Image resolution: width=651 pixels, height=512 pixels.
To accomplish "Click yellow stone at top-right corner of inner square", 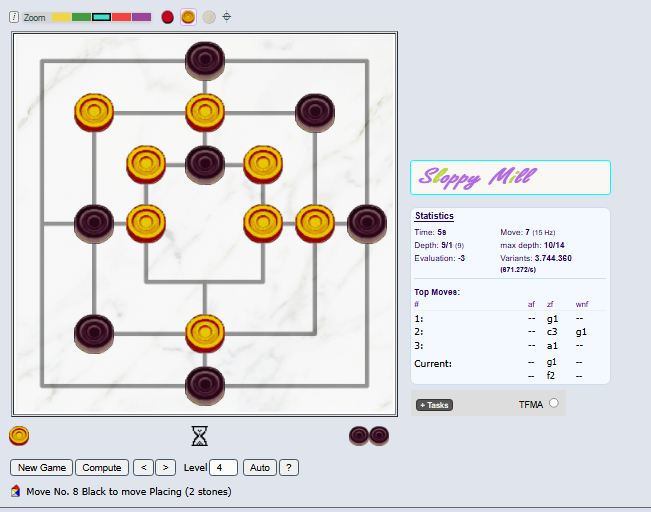I will tap(263, 164).
